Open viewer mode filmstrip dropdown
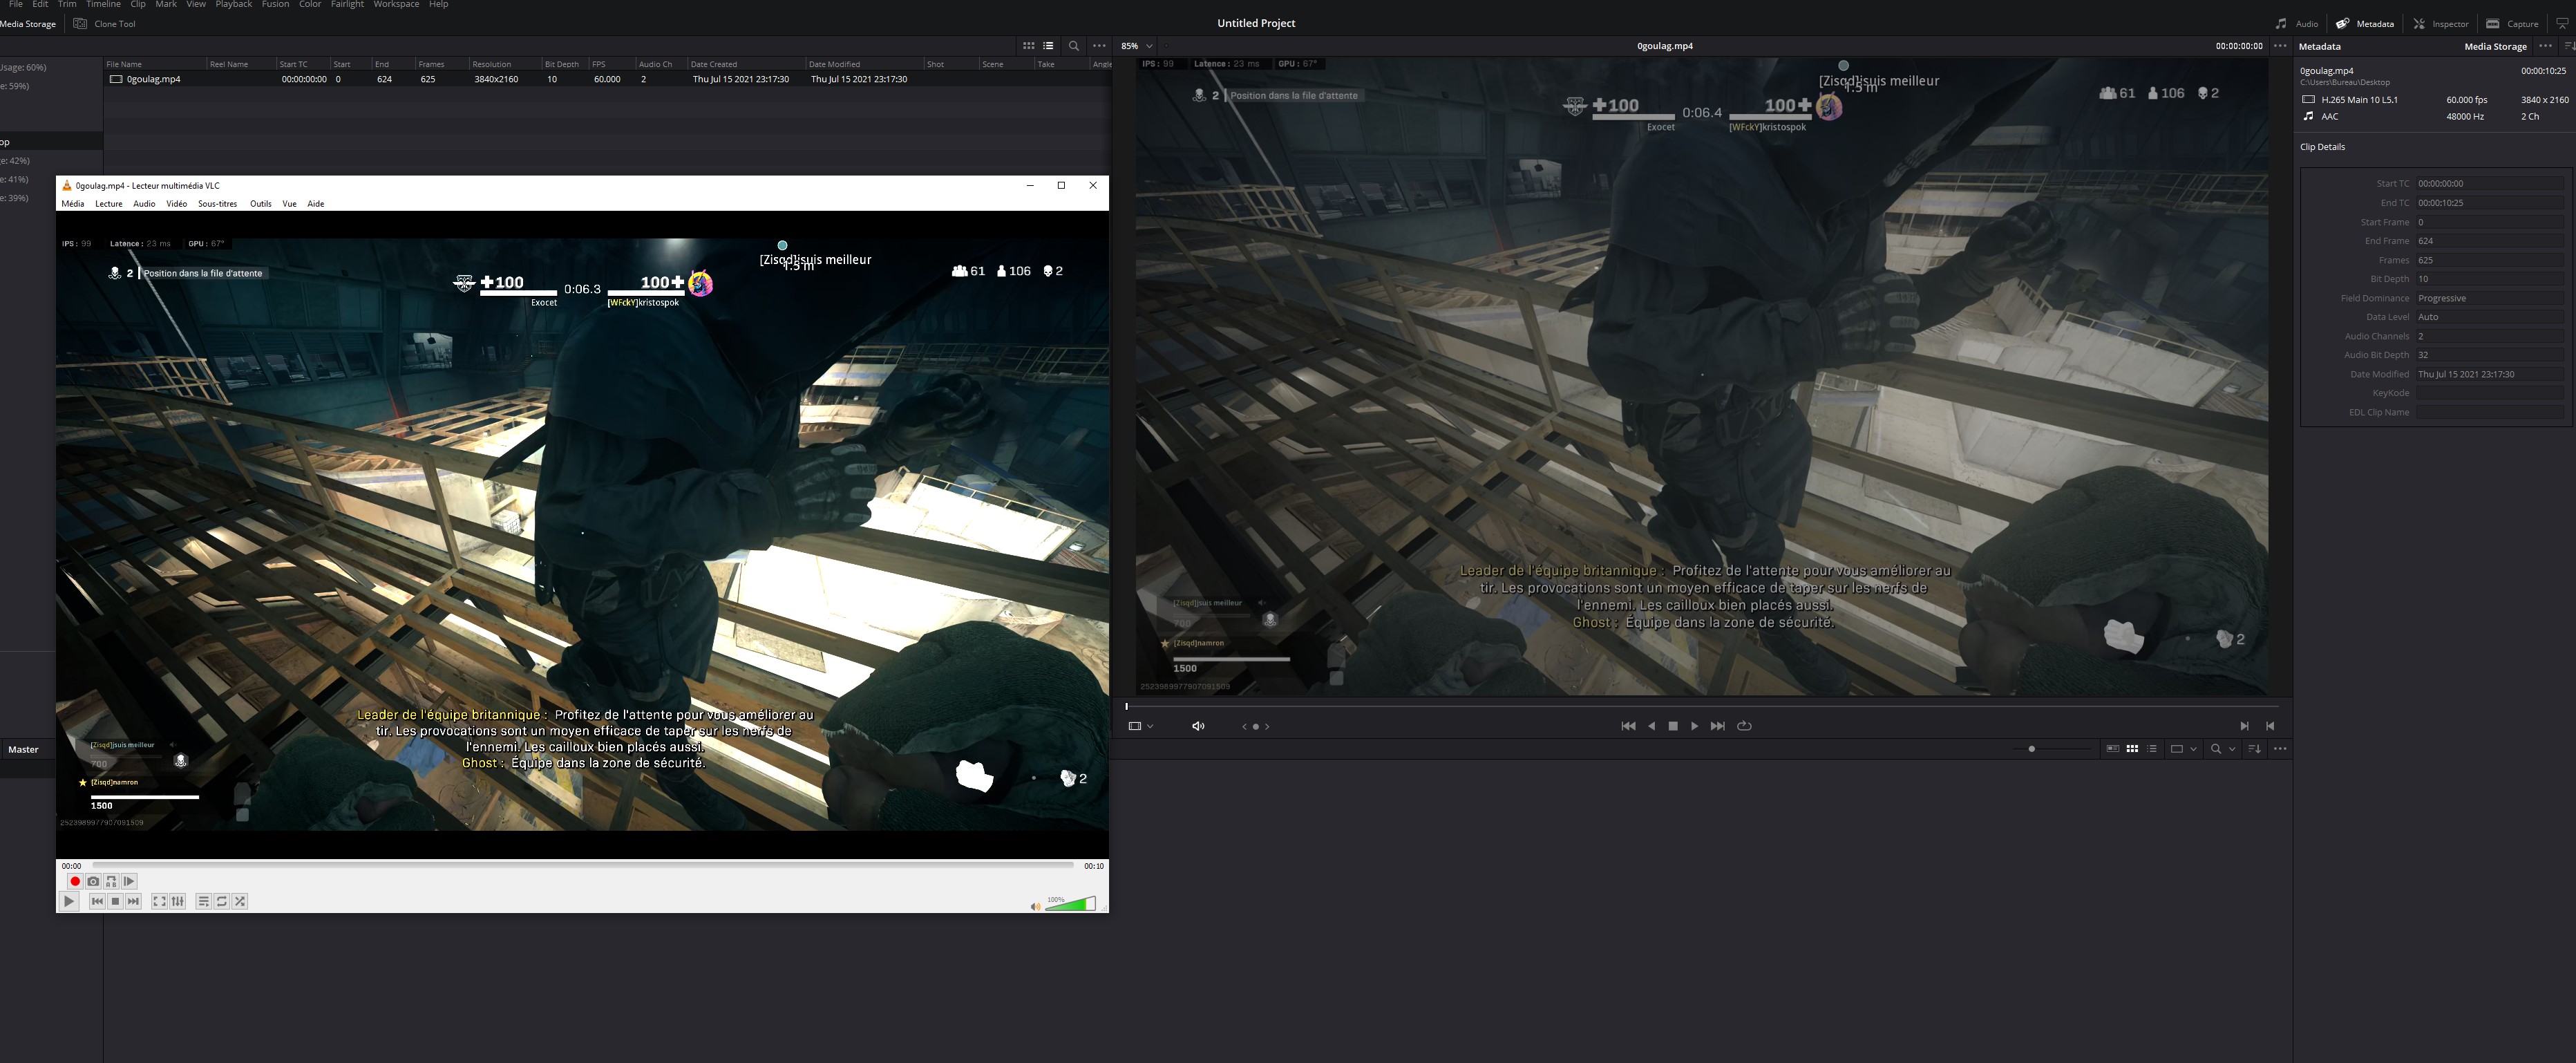Image resolution: width=2576 pixels, height=1063 pixels. click(1140, 726)
